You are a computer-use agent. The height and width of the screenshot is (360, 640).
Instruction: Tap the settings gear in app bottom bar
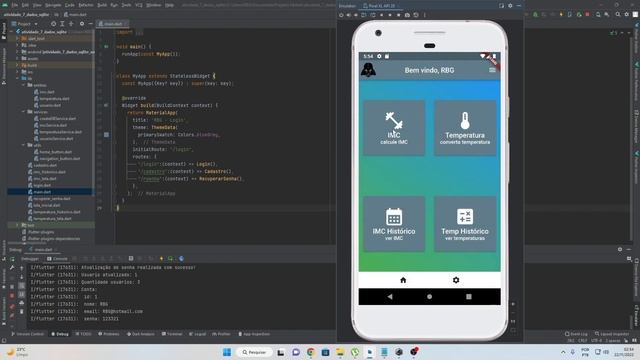(x=456, y=280)
